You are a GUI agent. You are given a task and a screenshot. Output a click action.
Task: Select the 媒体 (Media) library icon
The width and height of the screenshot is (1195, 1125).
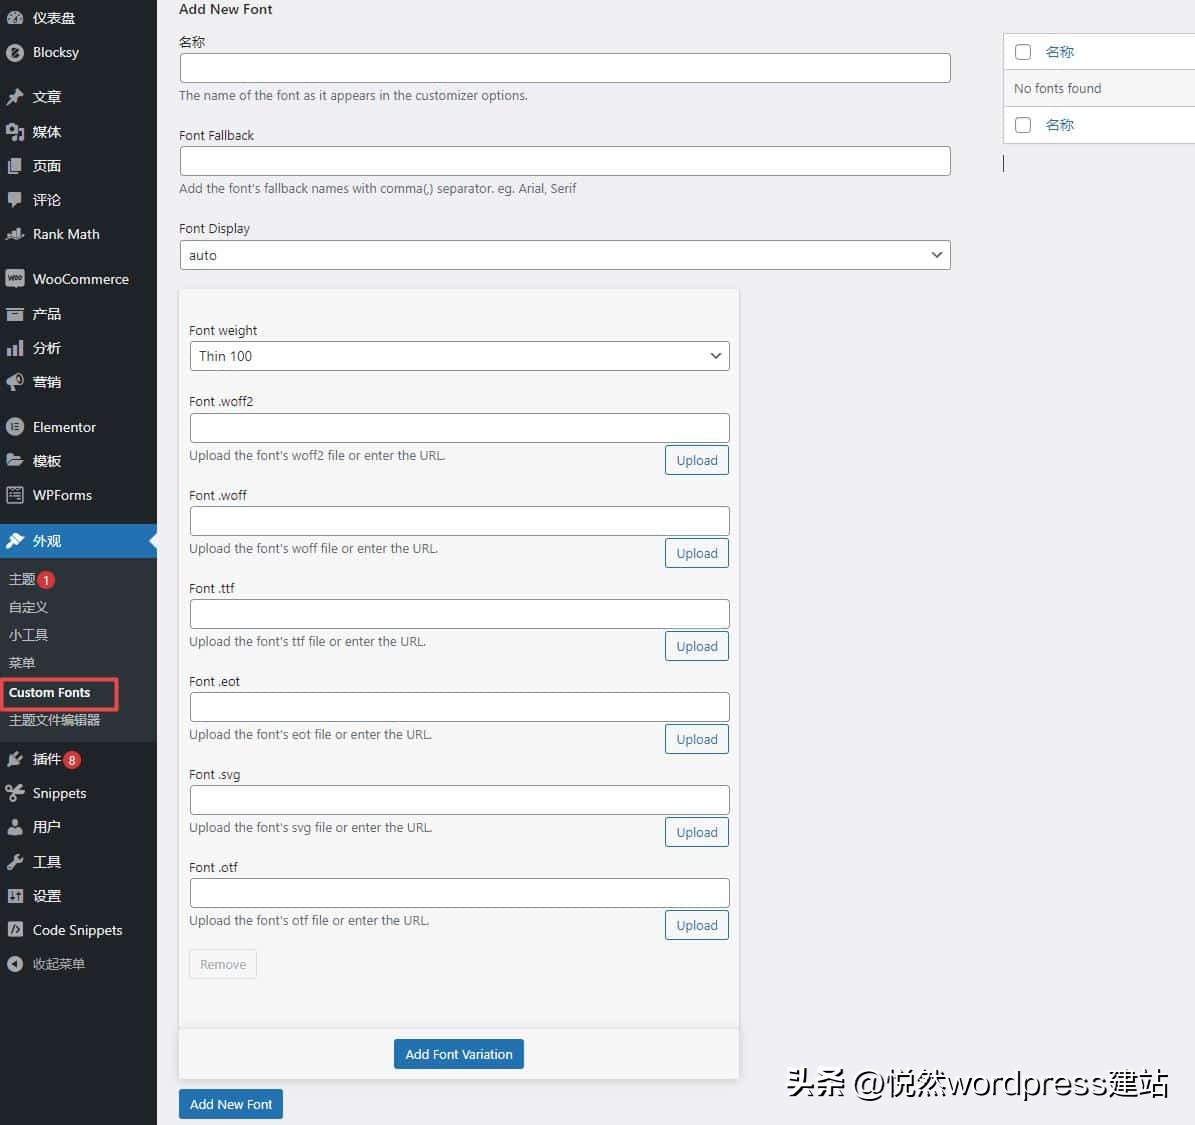[x=16, y=131]
